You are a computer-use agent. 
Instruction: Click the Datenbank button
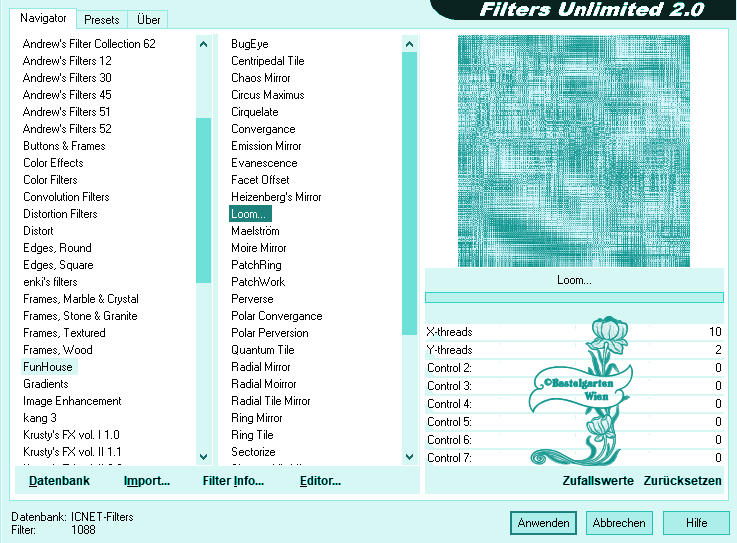pyautogui.click(x=59, y=480)
